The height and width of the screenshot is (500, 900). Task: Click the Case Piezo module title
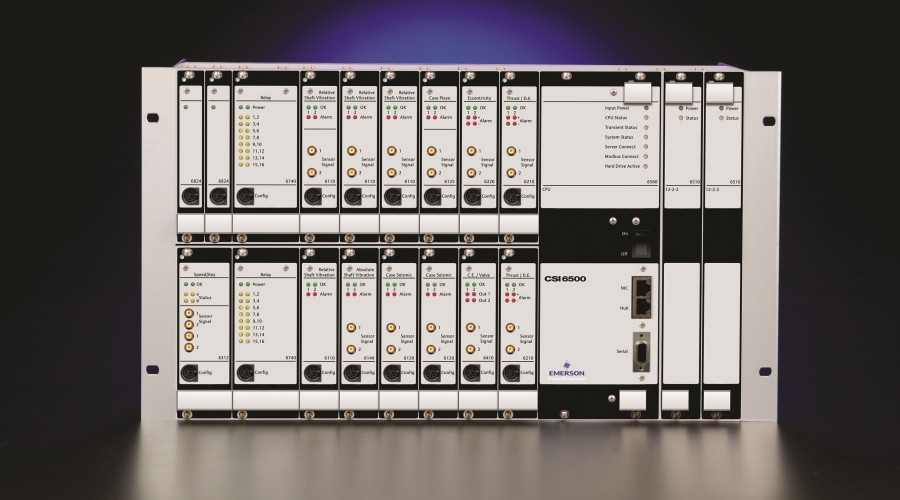pos(439,98)
